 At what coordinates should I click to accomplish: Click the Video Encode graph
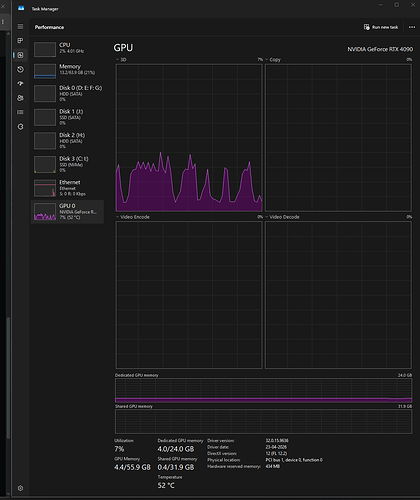(x=189, y=295)
